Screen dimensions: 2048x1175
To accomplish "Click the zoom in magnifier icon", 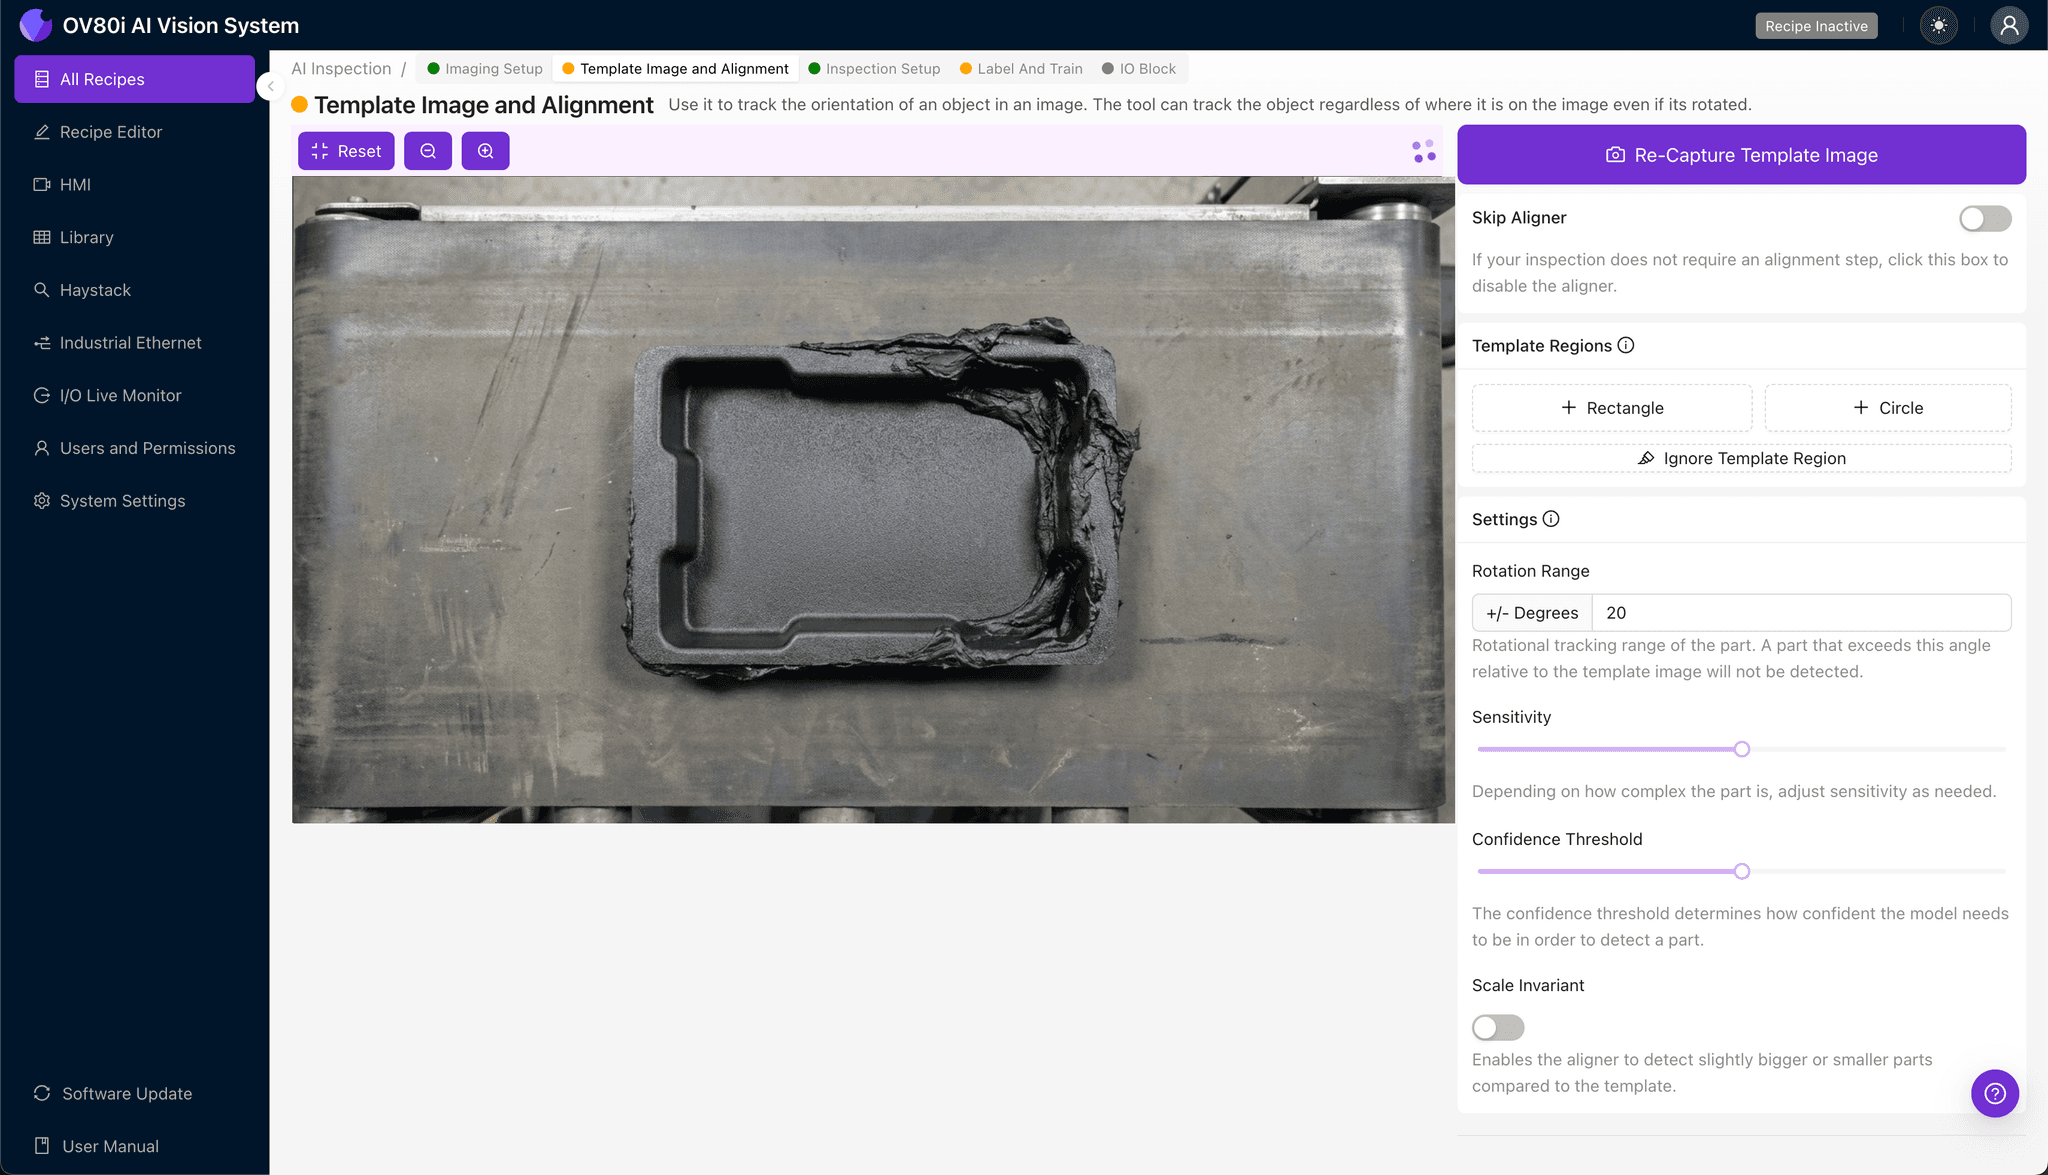I will click(485, 151).
